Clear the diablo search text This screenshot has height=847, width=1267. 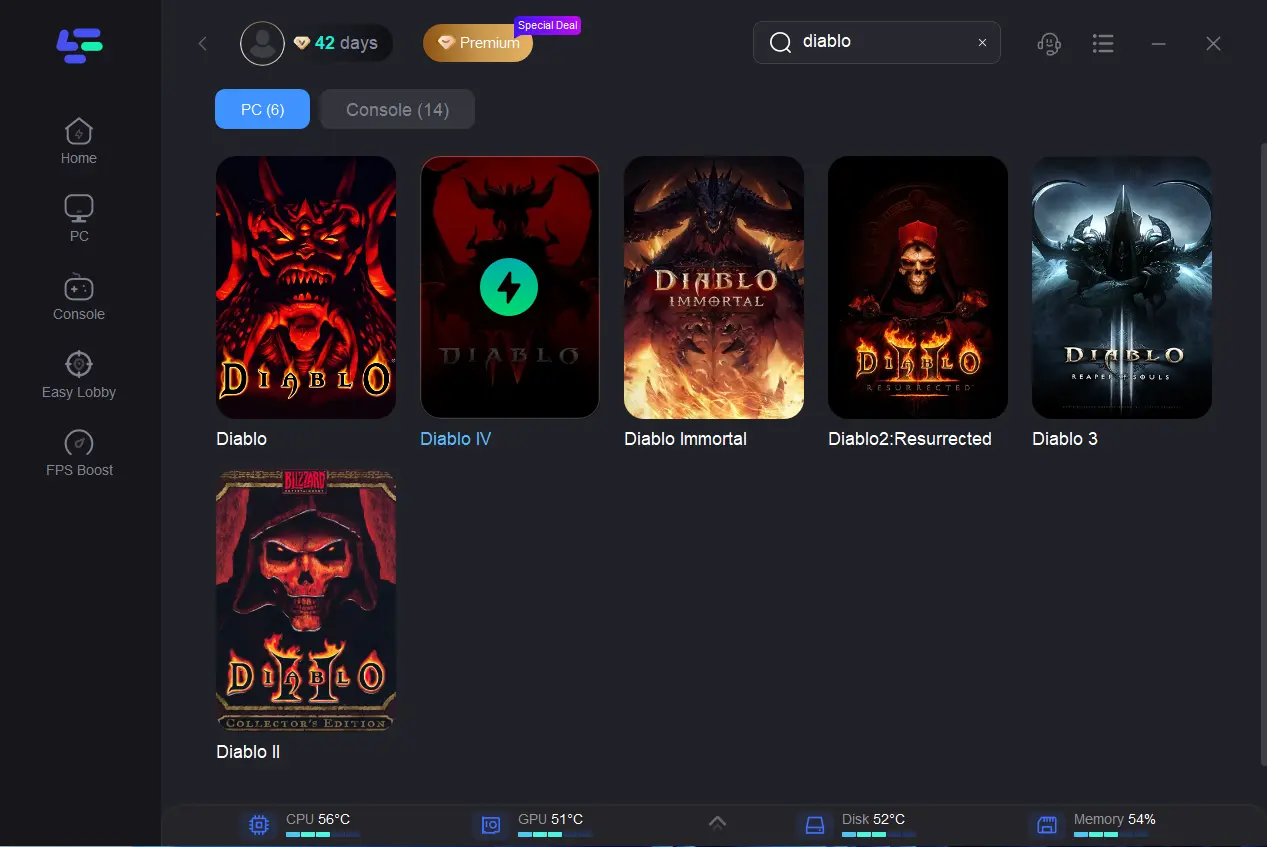[982, 43]
